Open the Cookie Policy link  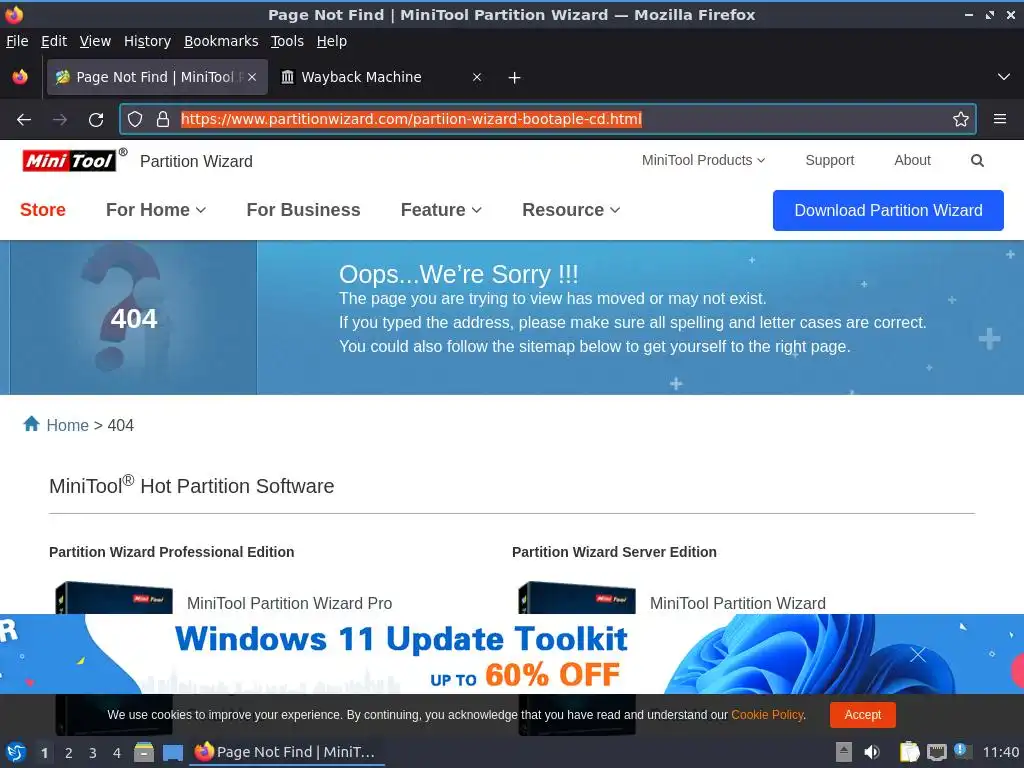point(767,714)
